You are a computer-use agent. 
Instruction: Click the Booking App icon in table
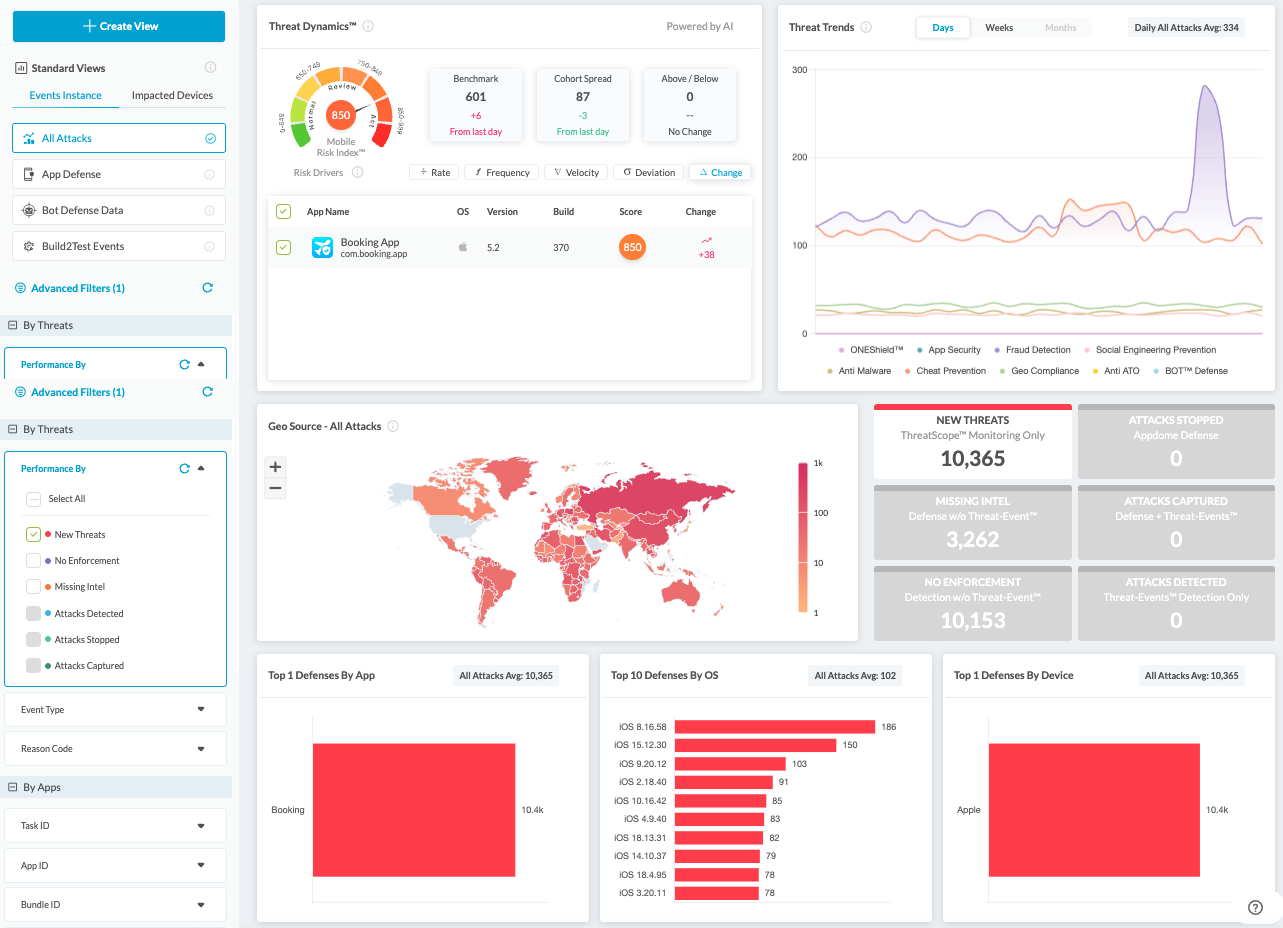click(322, 248)
